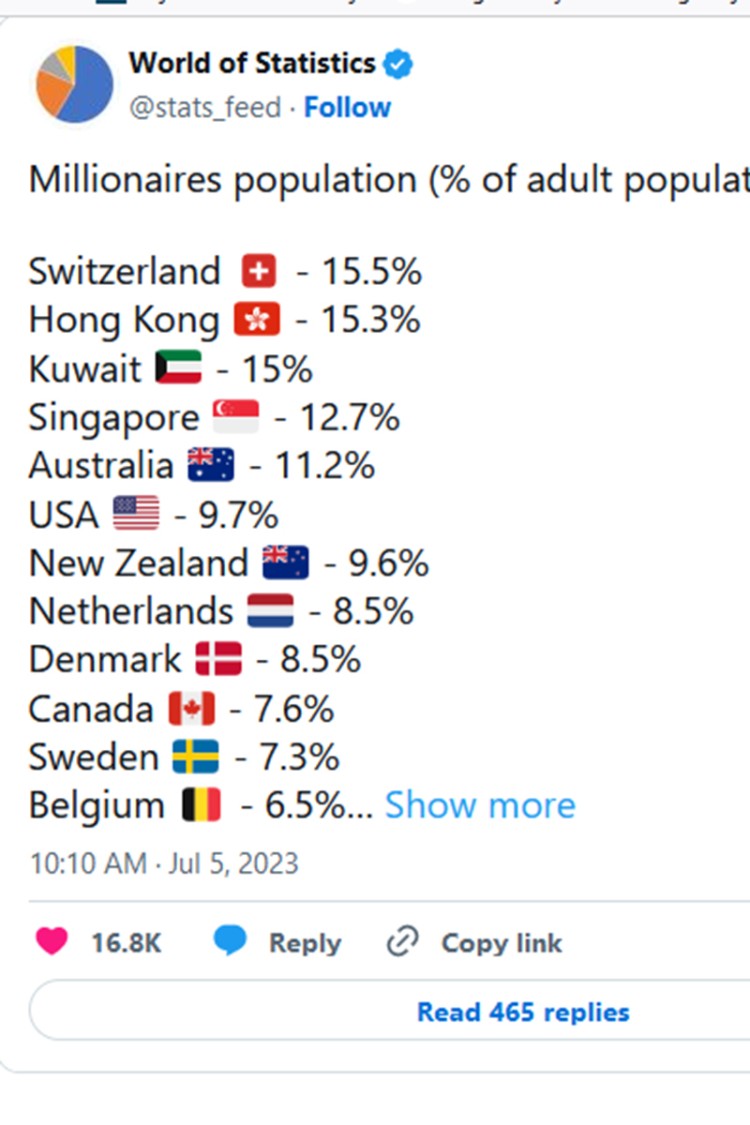Click the World of Statistics account name
This screenshot has height=1125, width=750.
(252, 64)
